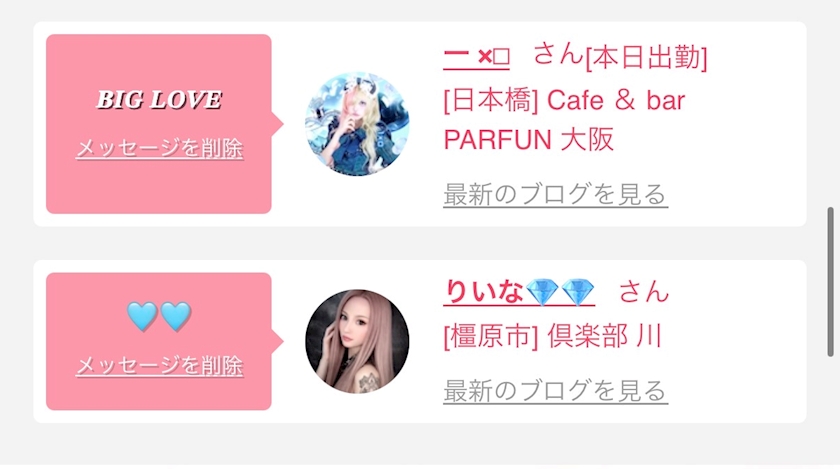Open the pink-haired woman's circular profile photo

(x=357, y=341)
